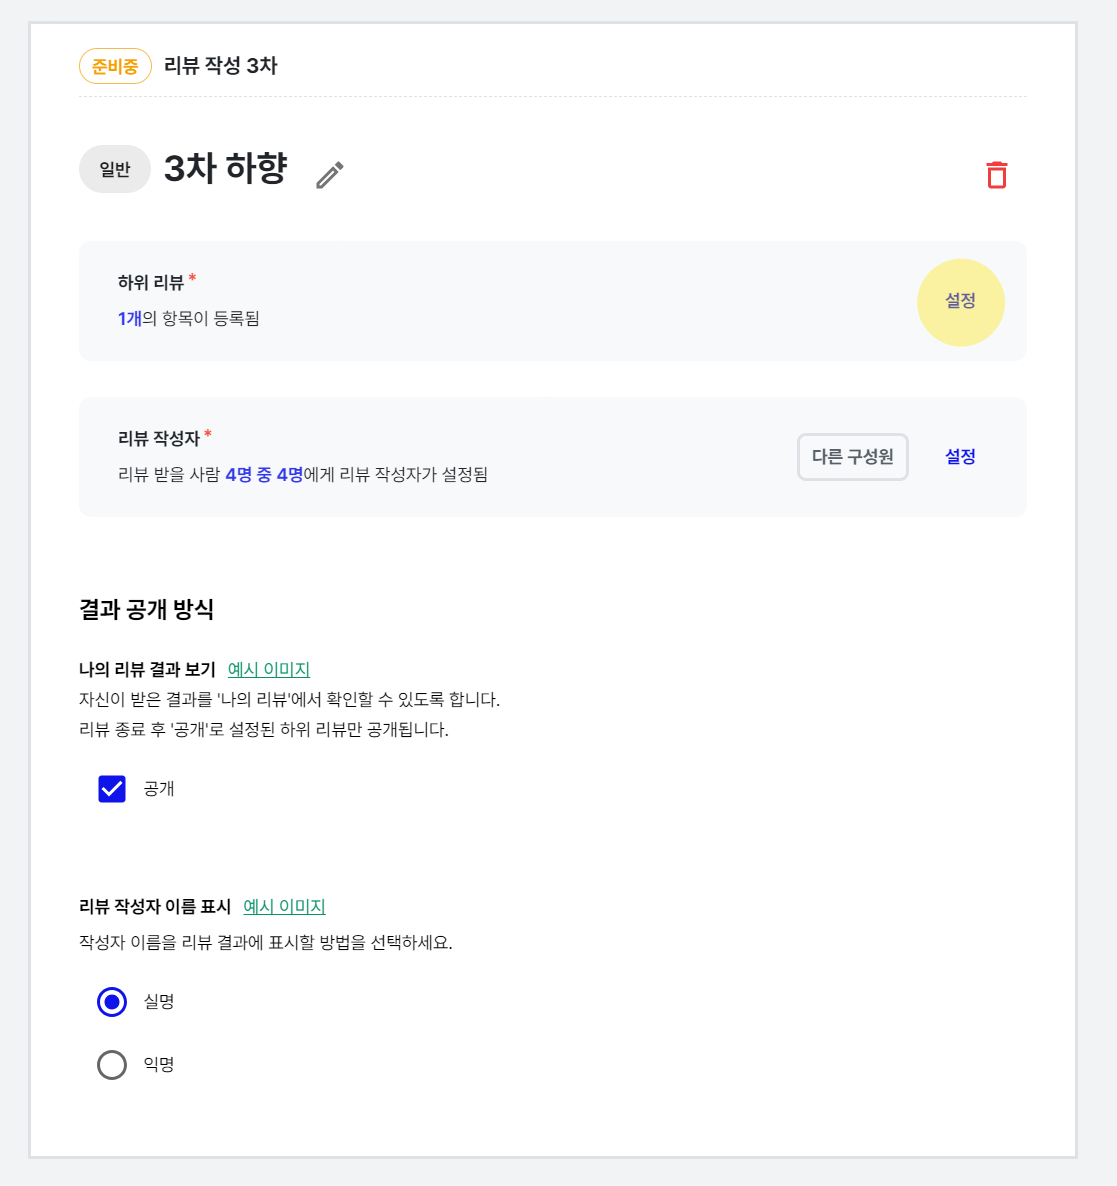Click the 다른 구성원 button
Image resolution: width=1117 pixels, height=1186 pixels.
click(x=852, y=457)
